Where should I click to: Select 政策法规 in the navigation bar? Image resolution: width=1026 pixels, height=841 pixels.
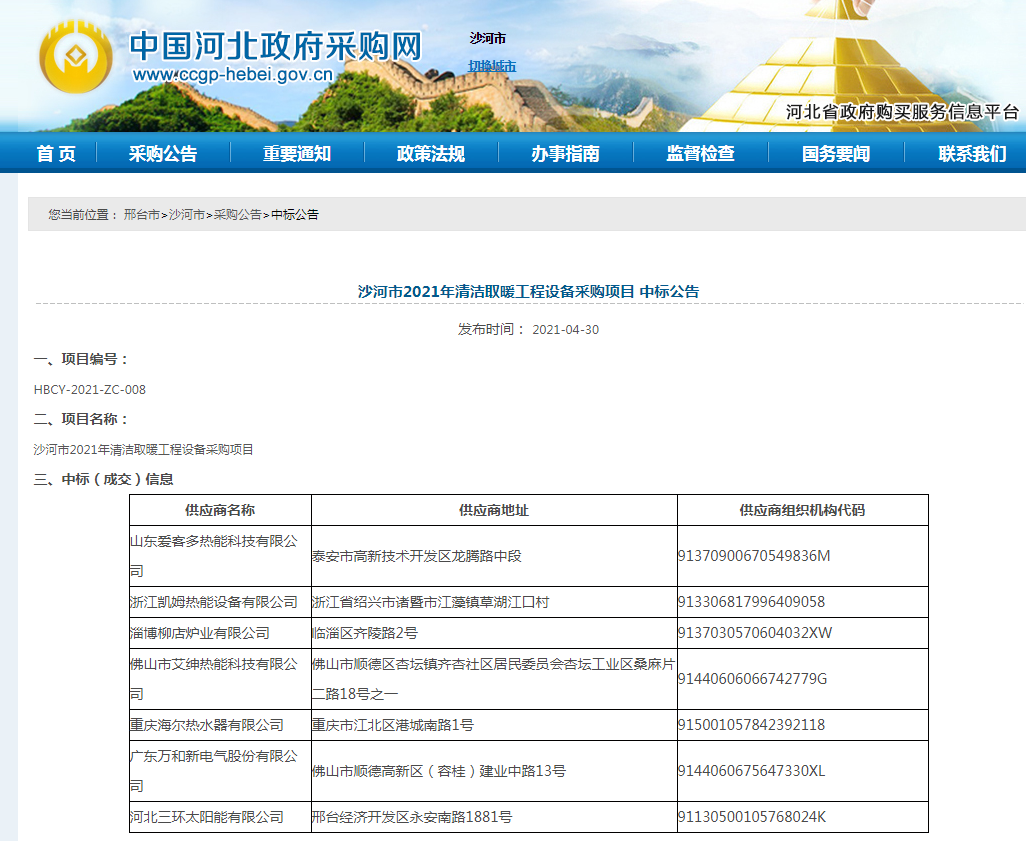click(x=431, y=154)
